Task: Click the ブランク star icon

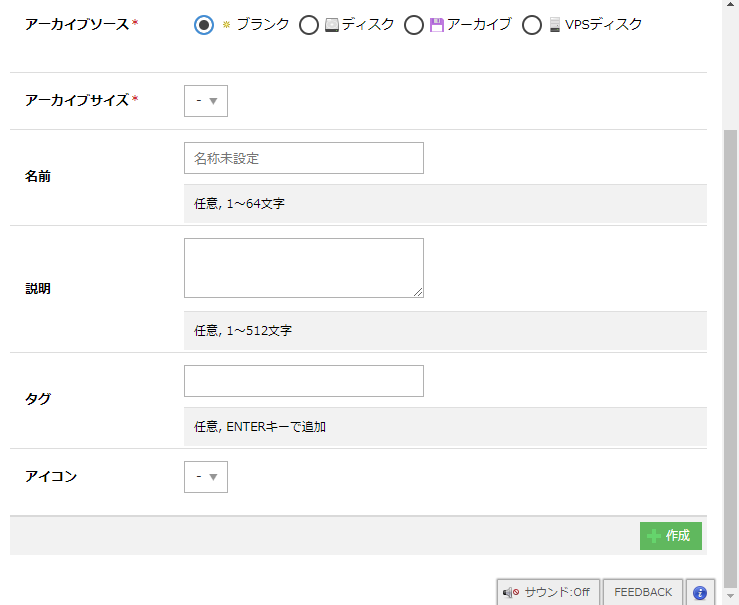Action: [x=226, y=25]
